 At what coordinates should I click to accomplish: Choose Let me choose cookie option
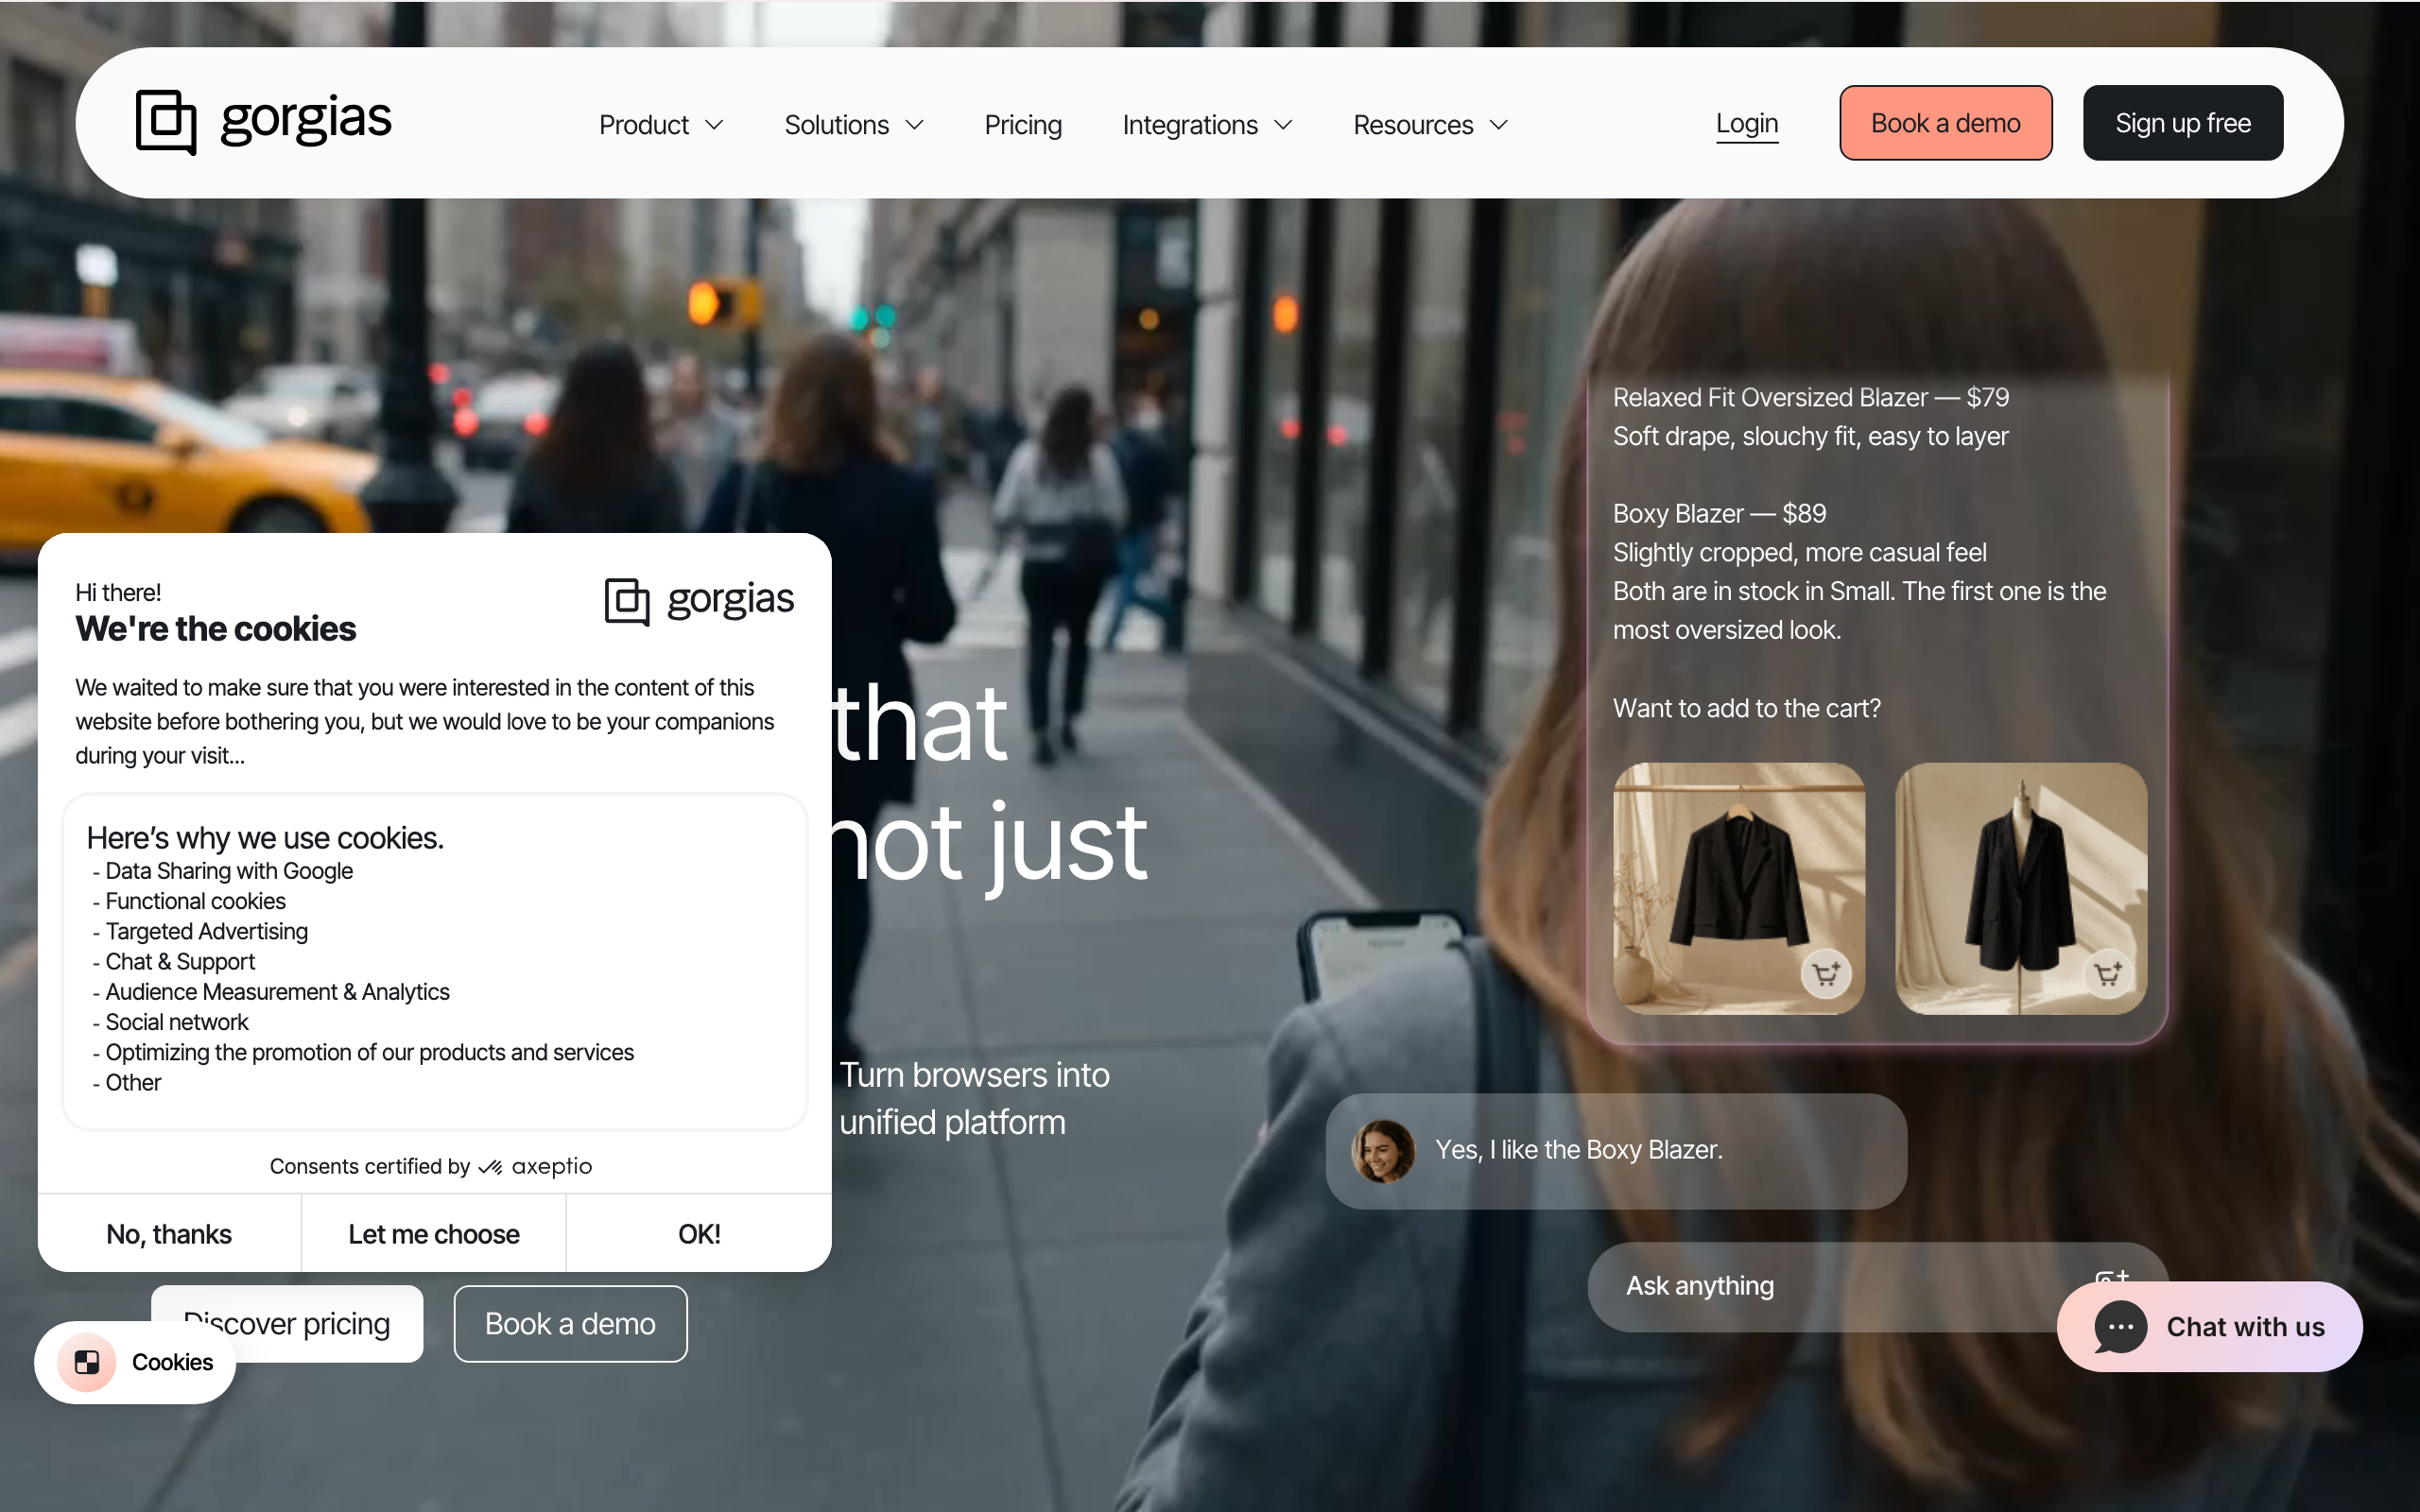[x=434, y=1233]
